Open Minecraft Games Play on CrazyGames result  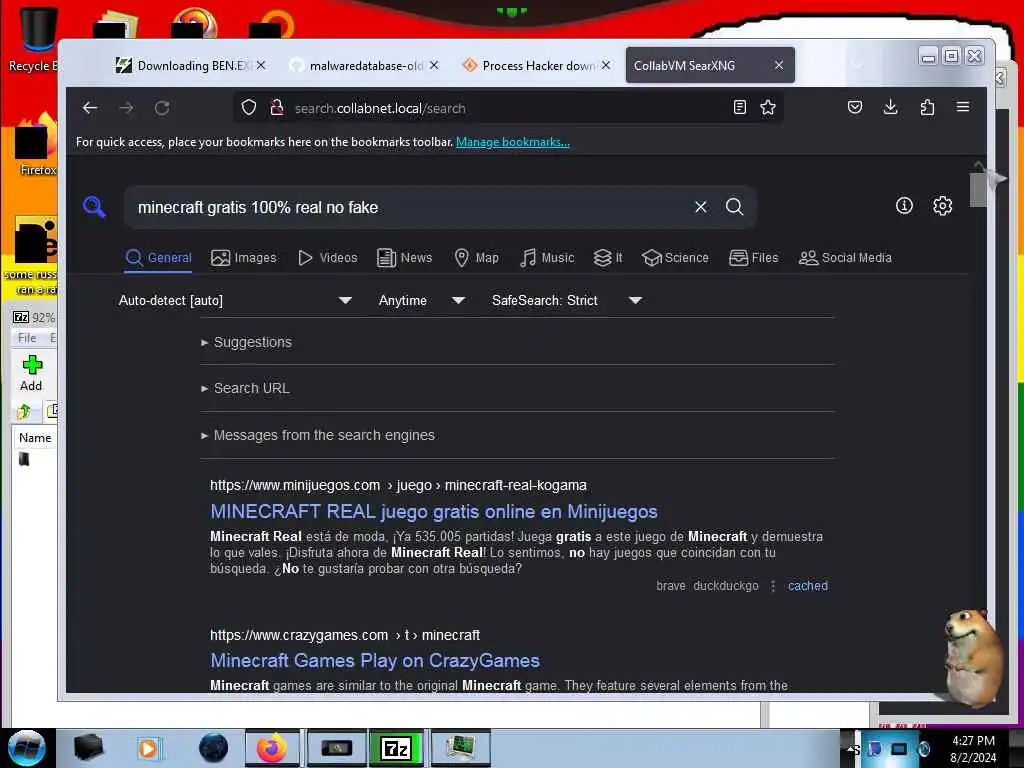click(x=375, y=660)
